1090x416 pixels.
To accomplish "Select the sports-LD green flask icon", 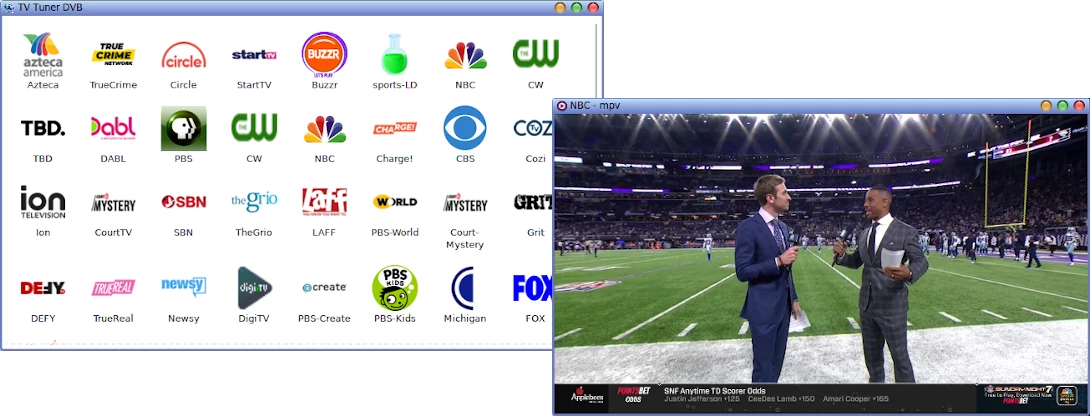I will (394, 54).
